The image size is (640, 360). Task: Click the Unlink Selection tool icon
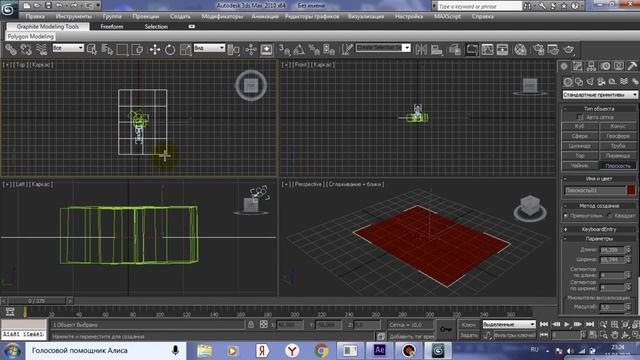tap(26, 50)
